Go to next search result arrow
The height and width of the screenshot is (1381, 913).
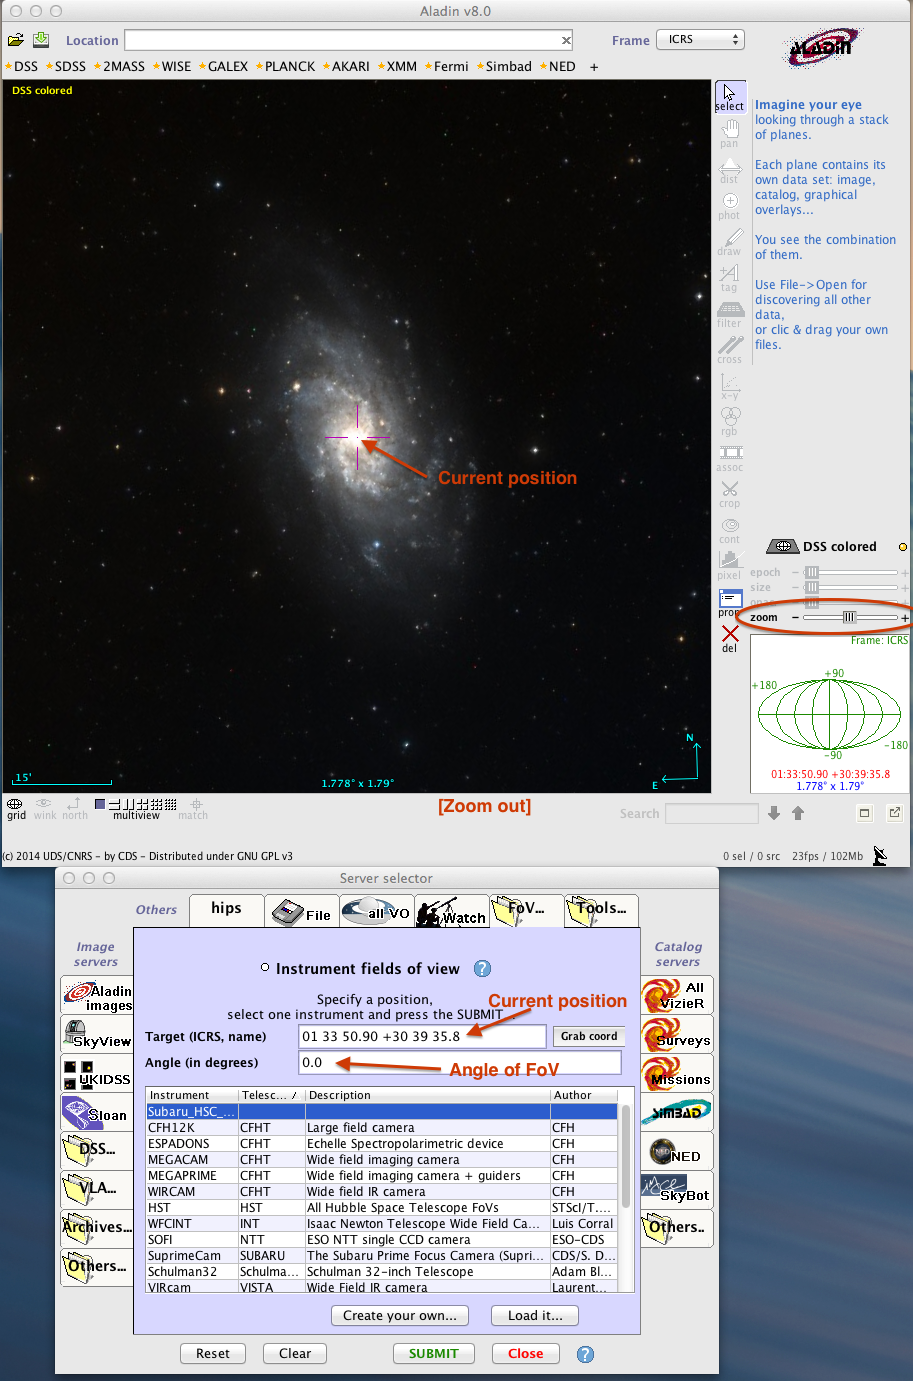click(x=774, y=814)
